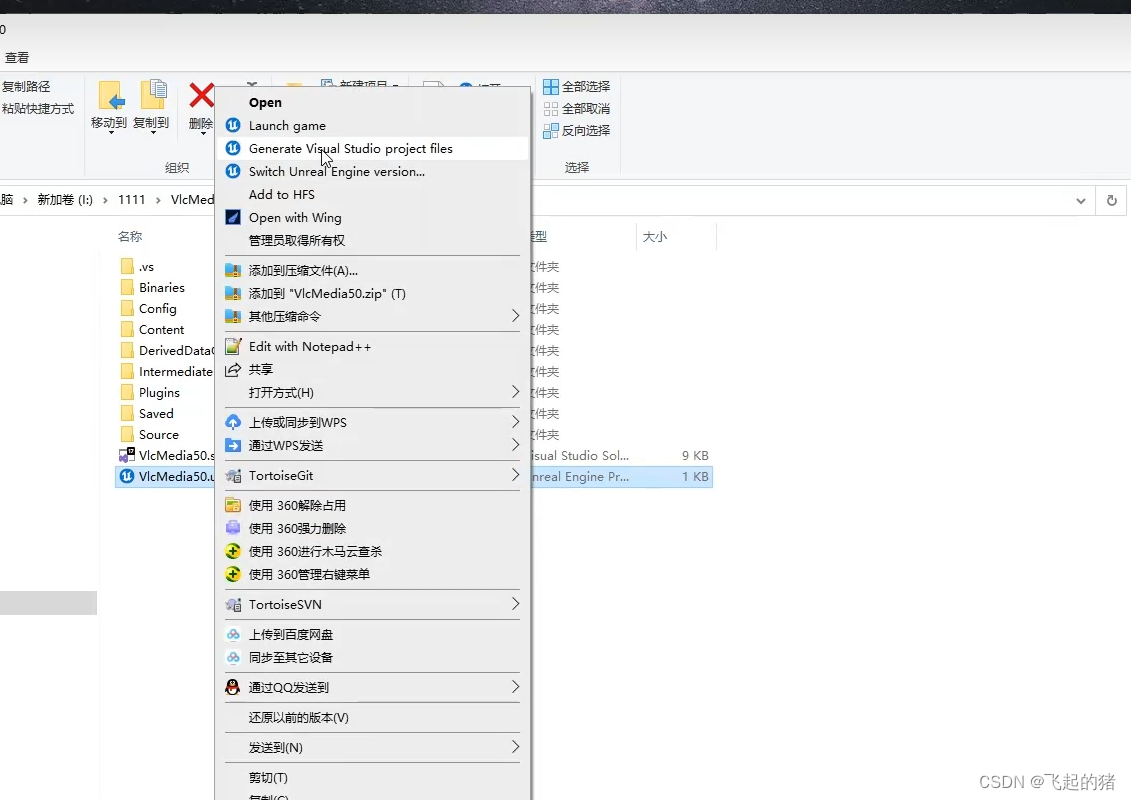Click the refresh button next to address bar
1131x800 pixels.
[x=1112, y=201]
